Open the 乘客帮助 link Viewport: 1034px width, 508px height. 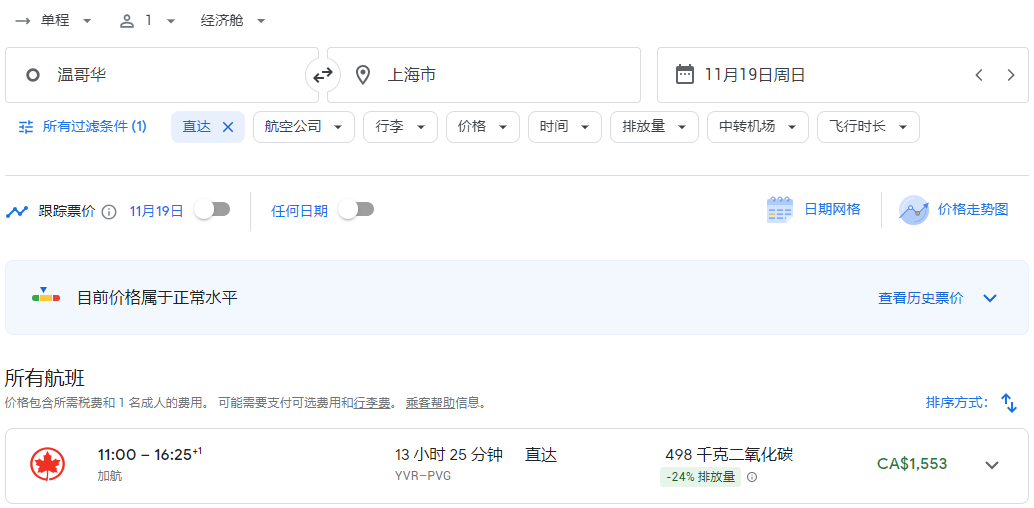[431, 402]
